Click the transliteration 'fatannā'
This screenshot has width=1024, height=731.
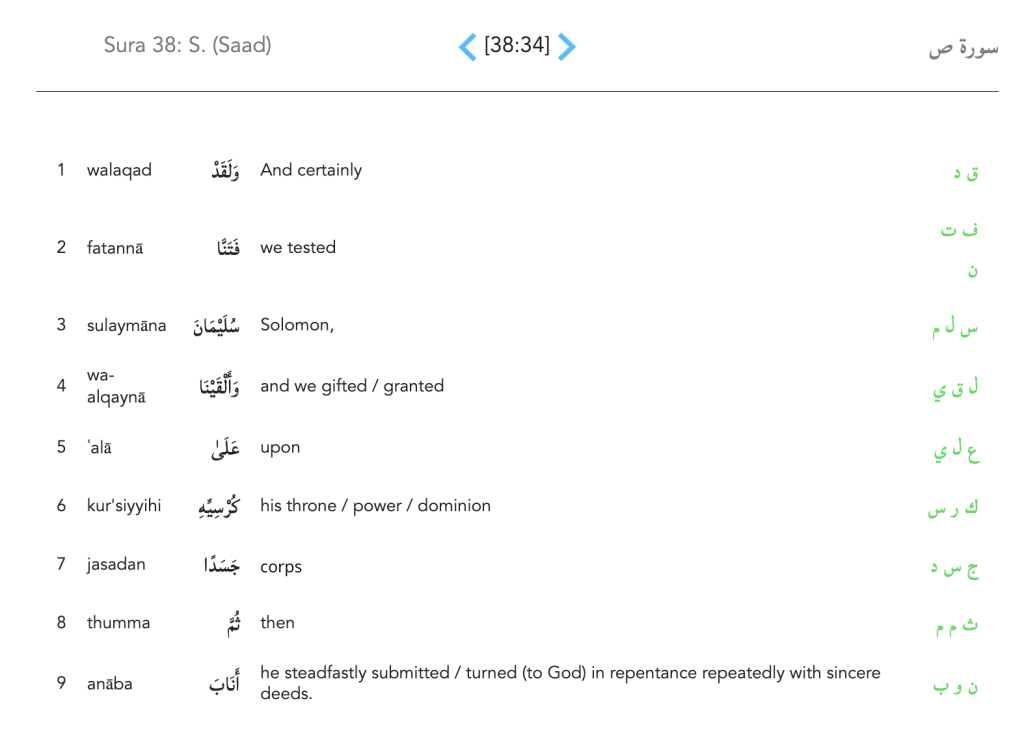pyautogui.click(x=115, y=247)
